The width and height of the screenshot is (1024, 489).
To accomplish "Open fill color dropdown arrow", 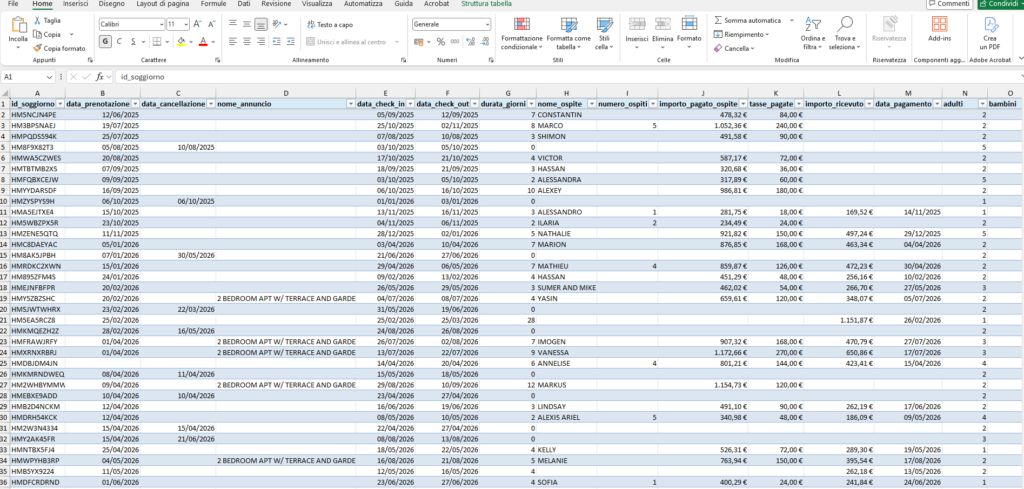I will tap(191, 42).
